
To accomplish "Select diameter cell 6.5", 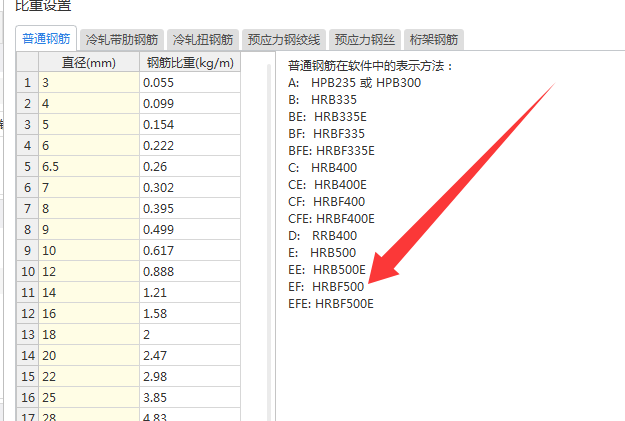I will point(89,167).
